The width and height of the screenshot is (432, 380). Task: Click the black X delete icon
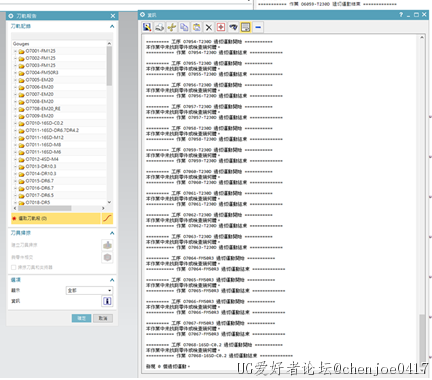(209, 27)
